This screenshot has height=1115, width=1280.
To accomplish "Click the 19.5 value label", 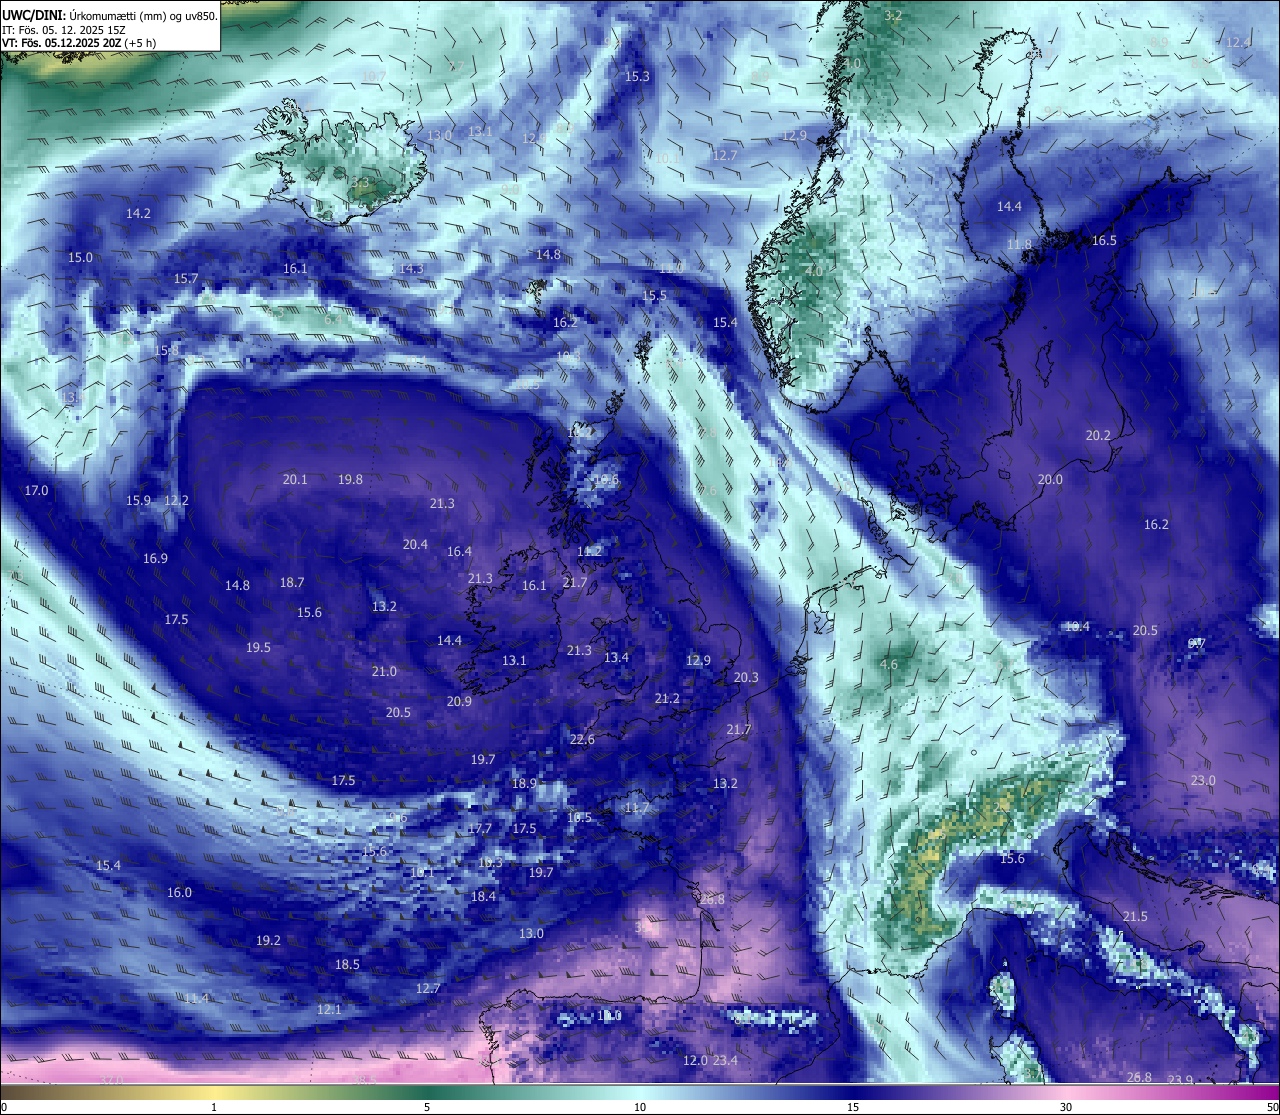I will (258, 648).
